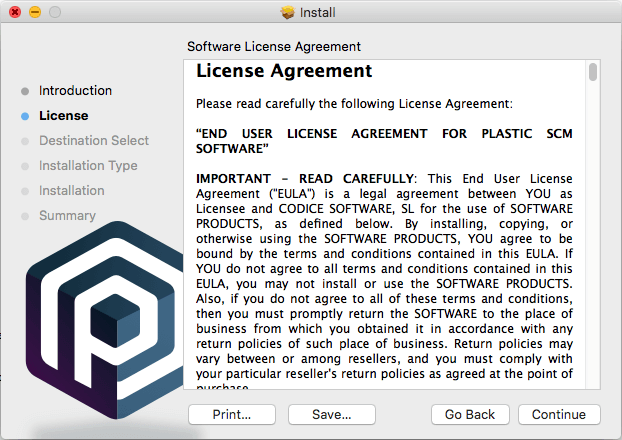Viewport: 622px width, 440px height.
Task: Click the Installation step in sidebar
Action: click(x=72, y=190)
